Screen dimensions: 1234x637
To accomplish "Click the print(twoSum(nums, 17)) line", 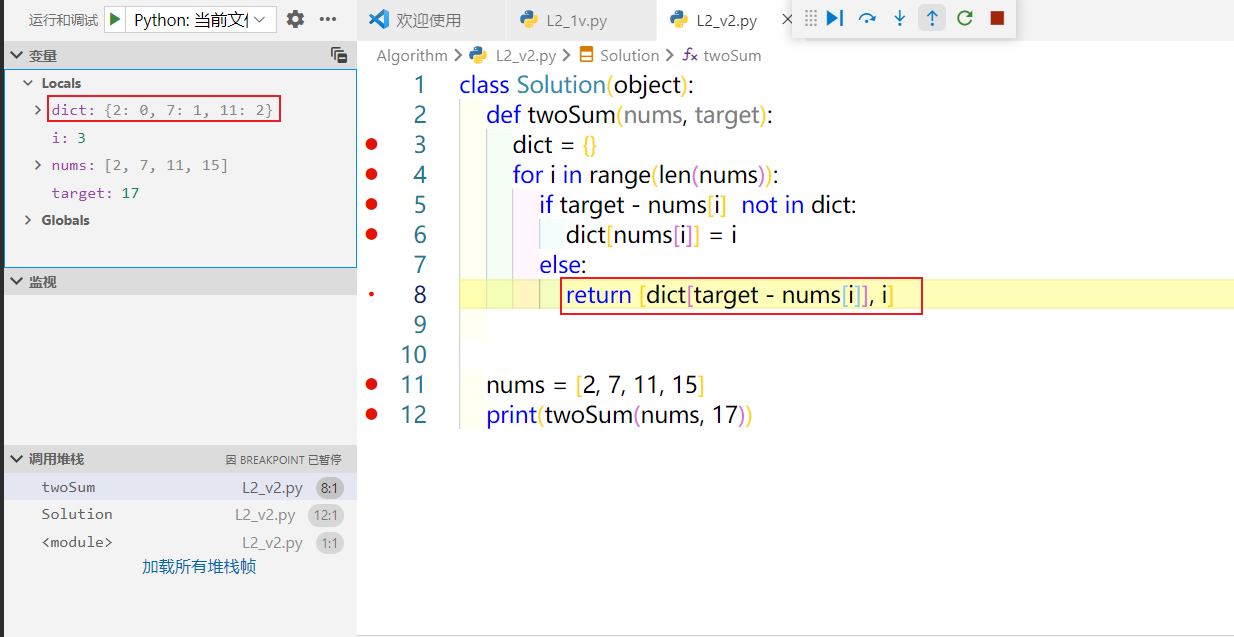I will click(619, 414).
